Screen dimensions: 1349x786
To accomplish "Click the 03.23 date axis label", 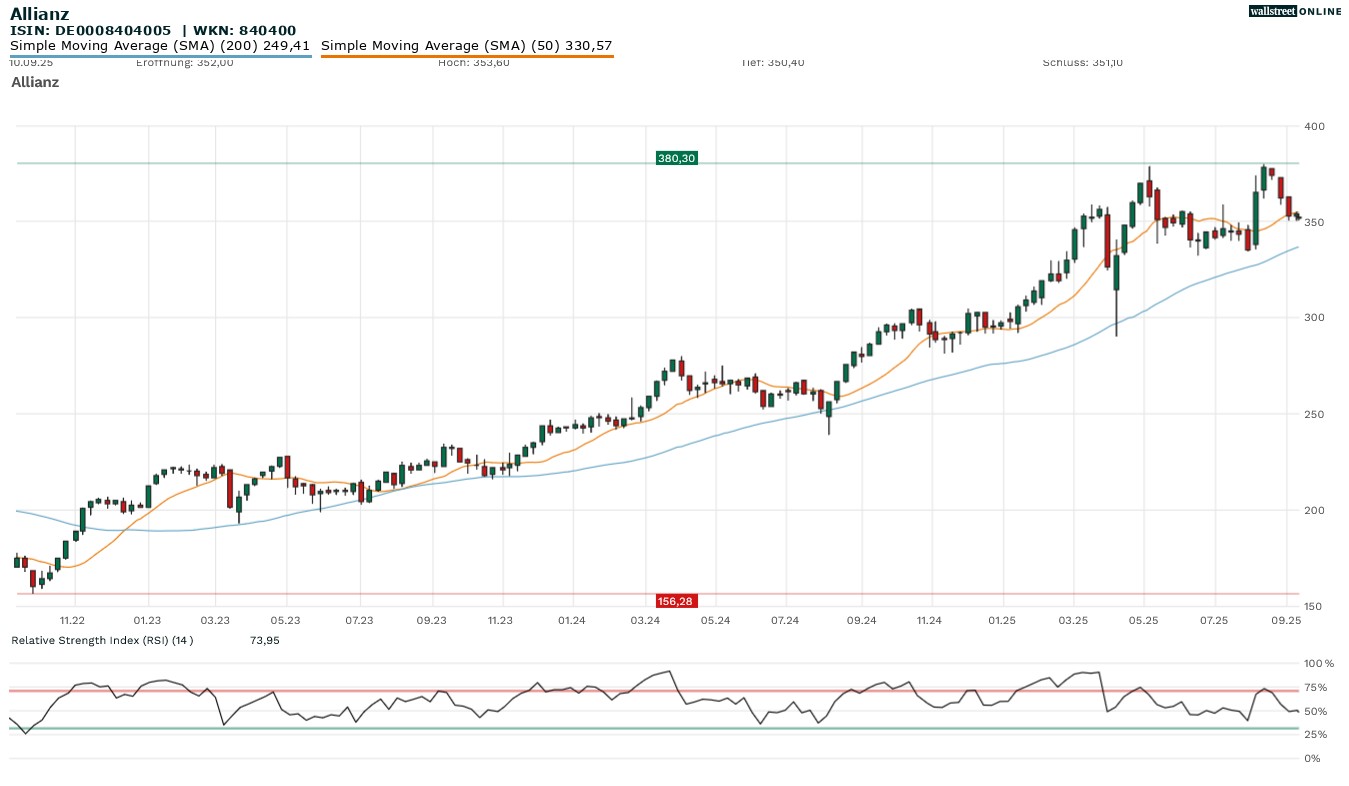I will 215,621.
